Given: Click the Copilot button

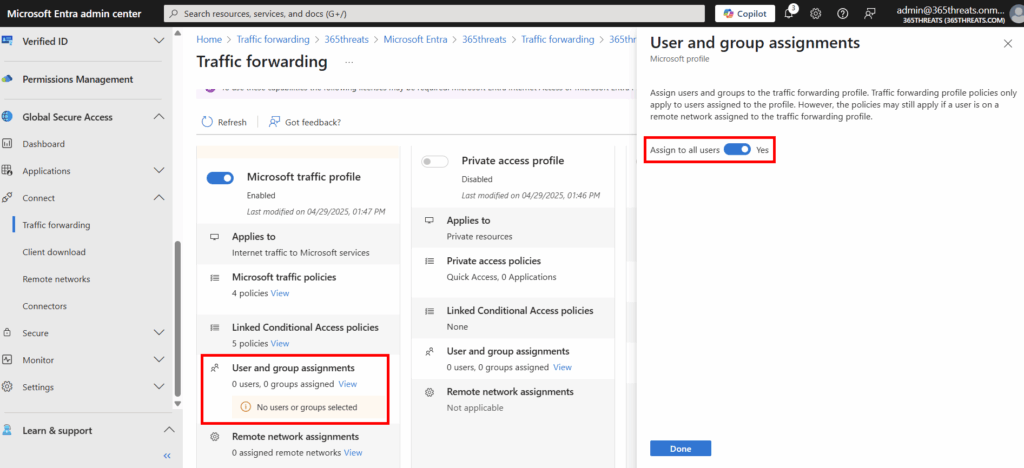Looking at the screenshot, I should (x=745, y=13).
